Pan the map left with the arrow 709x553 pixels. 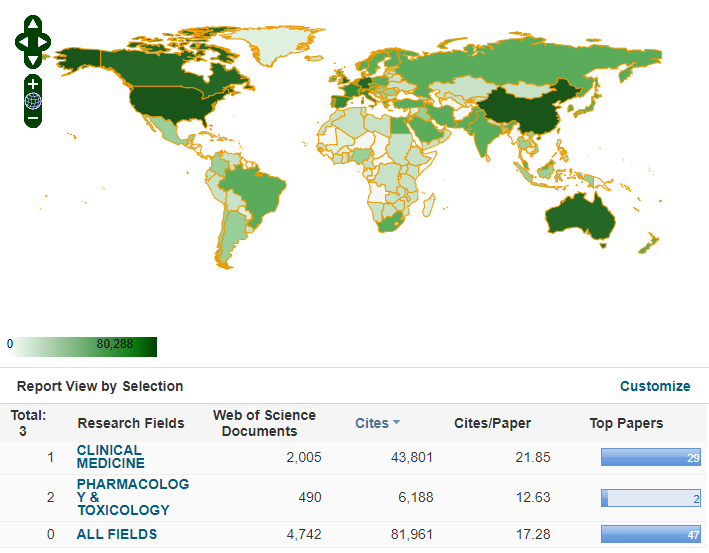click(x=23, y=42)
